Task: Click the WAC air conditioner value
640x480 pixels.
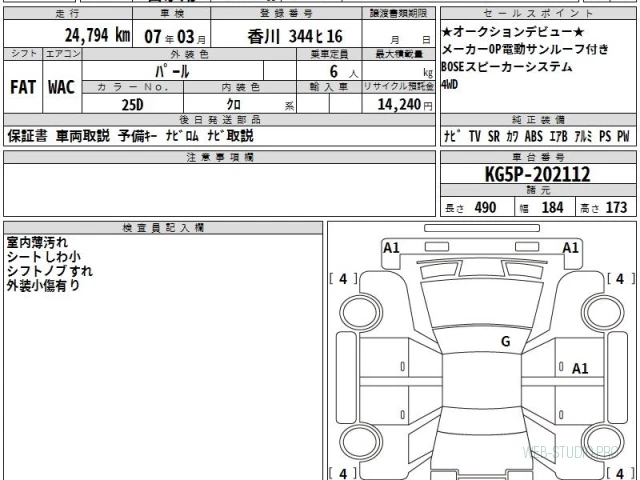Action: tap(62, 87)
